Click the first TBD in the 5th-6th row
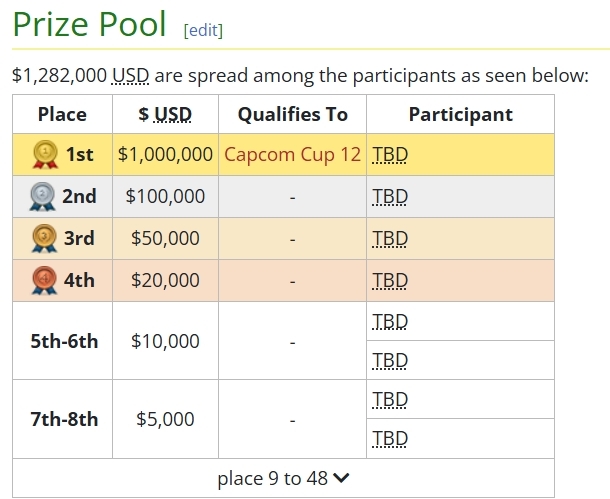The width and height of the screenshot is (610, 499). 390,322
